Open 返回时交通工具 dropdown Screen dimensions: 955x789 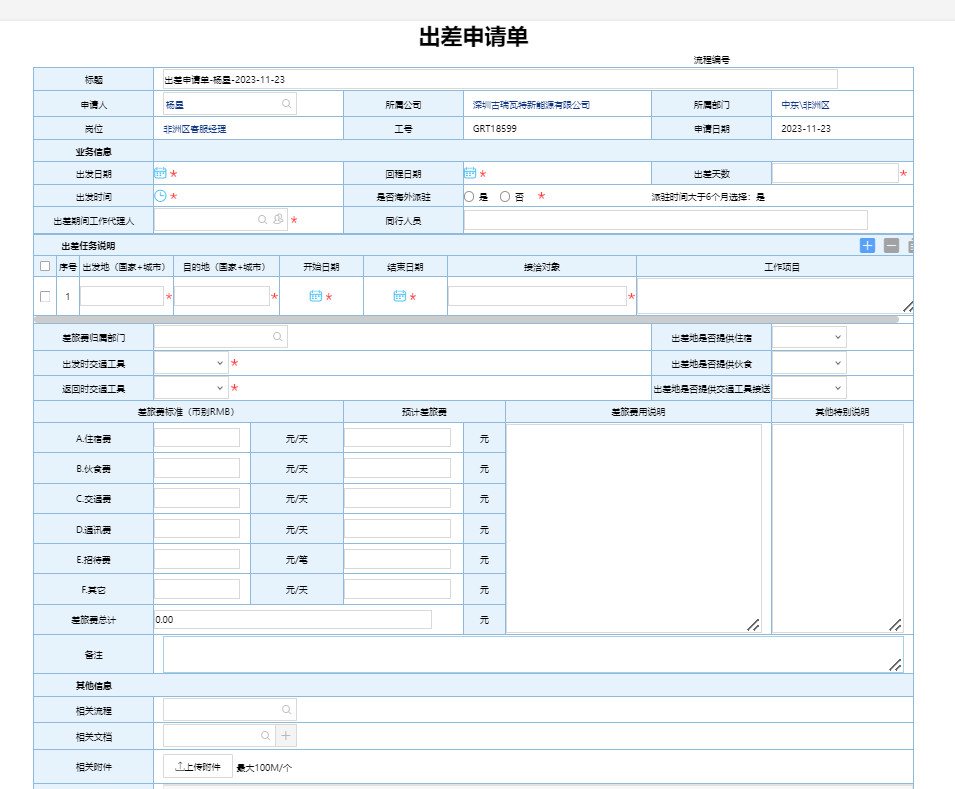coord(191,388)
